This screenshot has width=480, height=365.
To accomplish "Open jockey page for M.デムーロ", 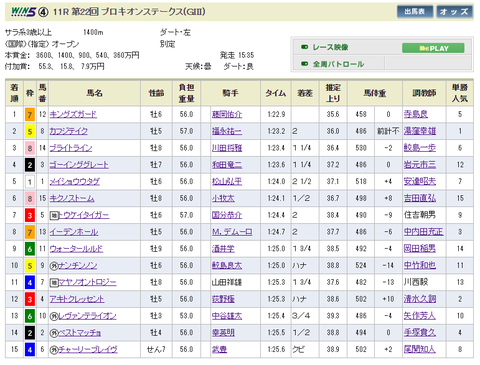I will 232,232.
